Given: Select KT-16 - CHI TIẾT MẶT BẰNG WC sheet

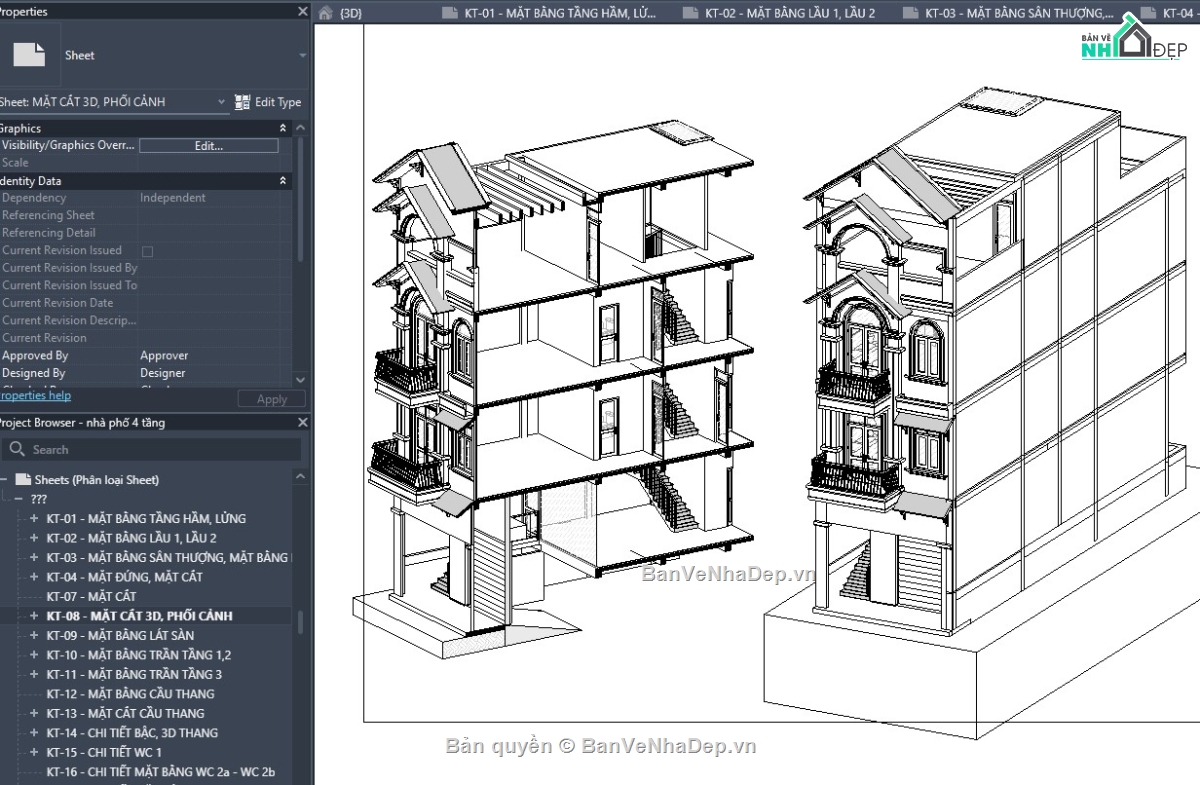Looking at the screenshot, I should (x=160, y=772).
